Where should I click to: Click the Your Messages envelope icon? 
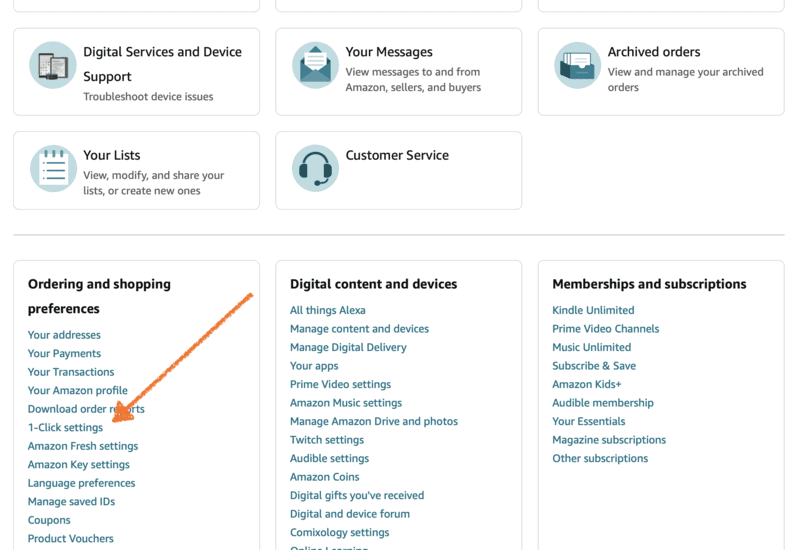315,65
